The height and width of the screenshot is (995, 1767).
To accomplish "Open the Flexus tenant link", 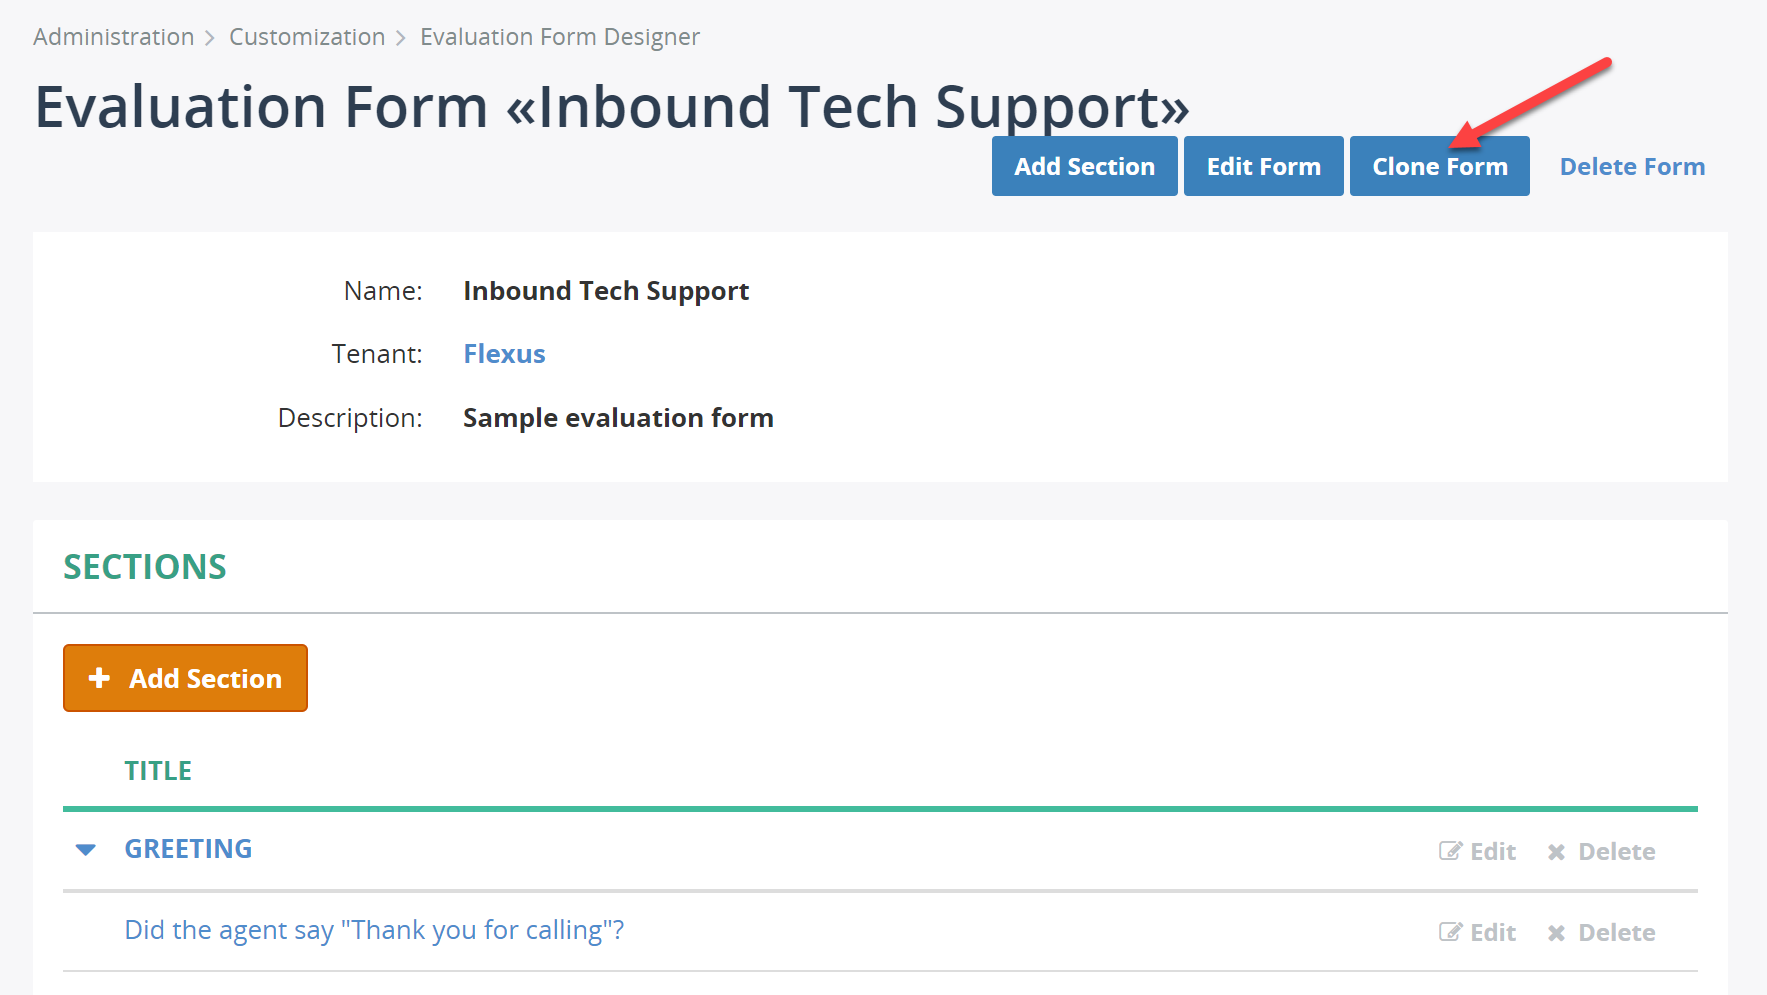I will click(x=504, y=354).
